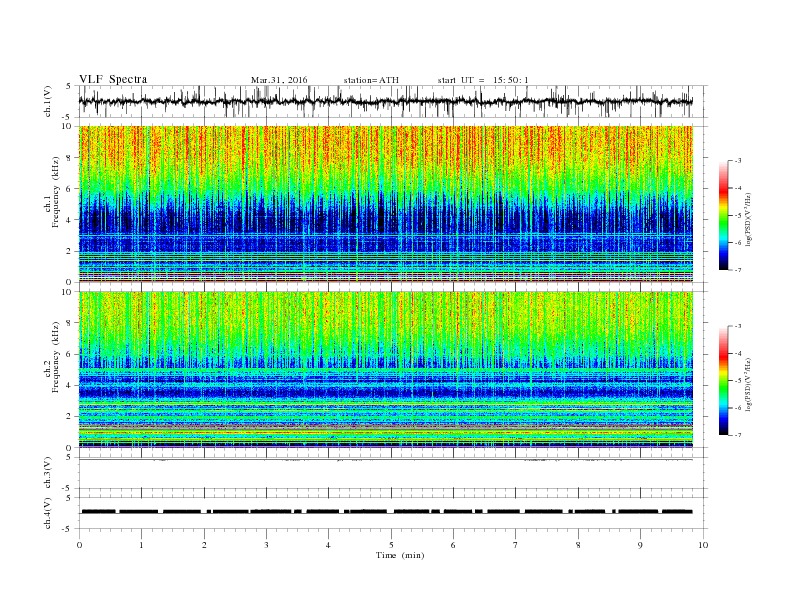Click the 'station=ATH' label

pos(371,80)
